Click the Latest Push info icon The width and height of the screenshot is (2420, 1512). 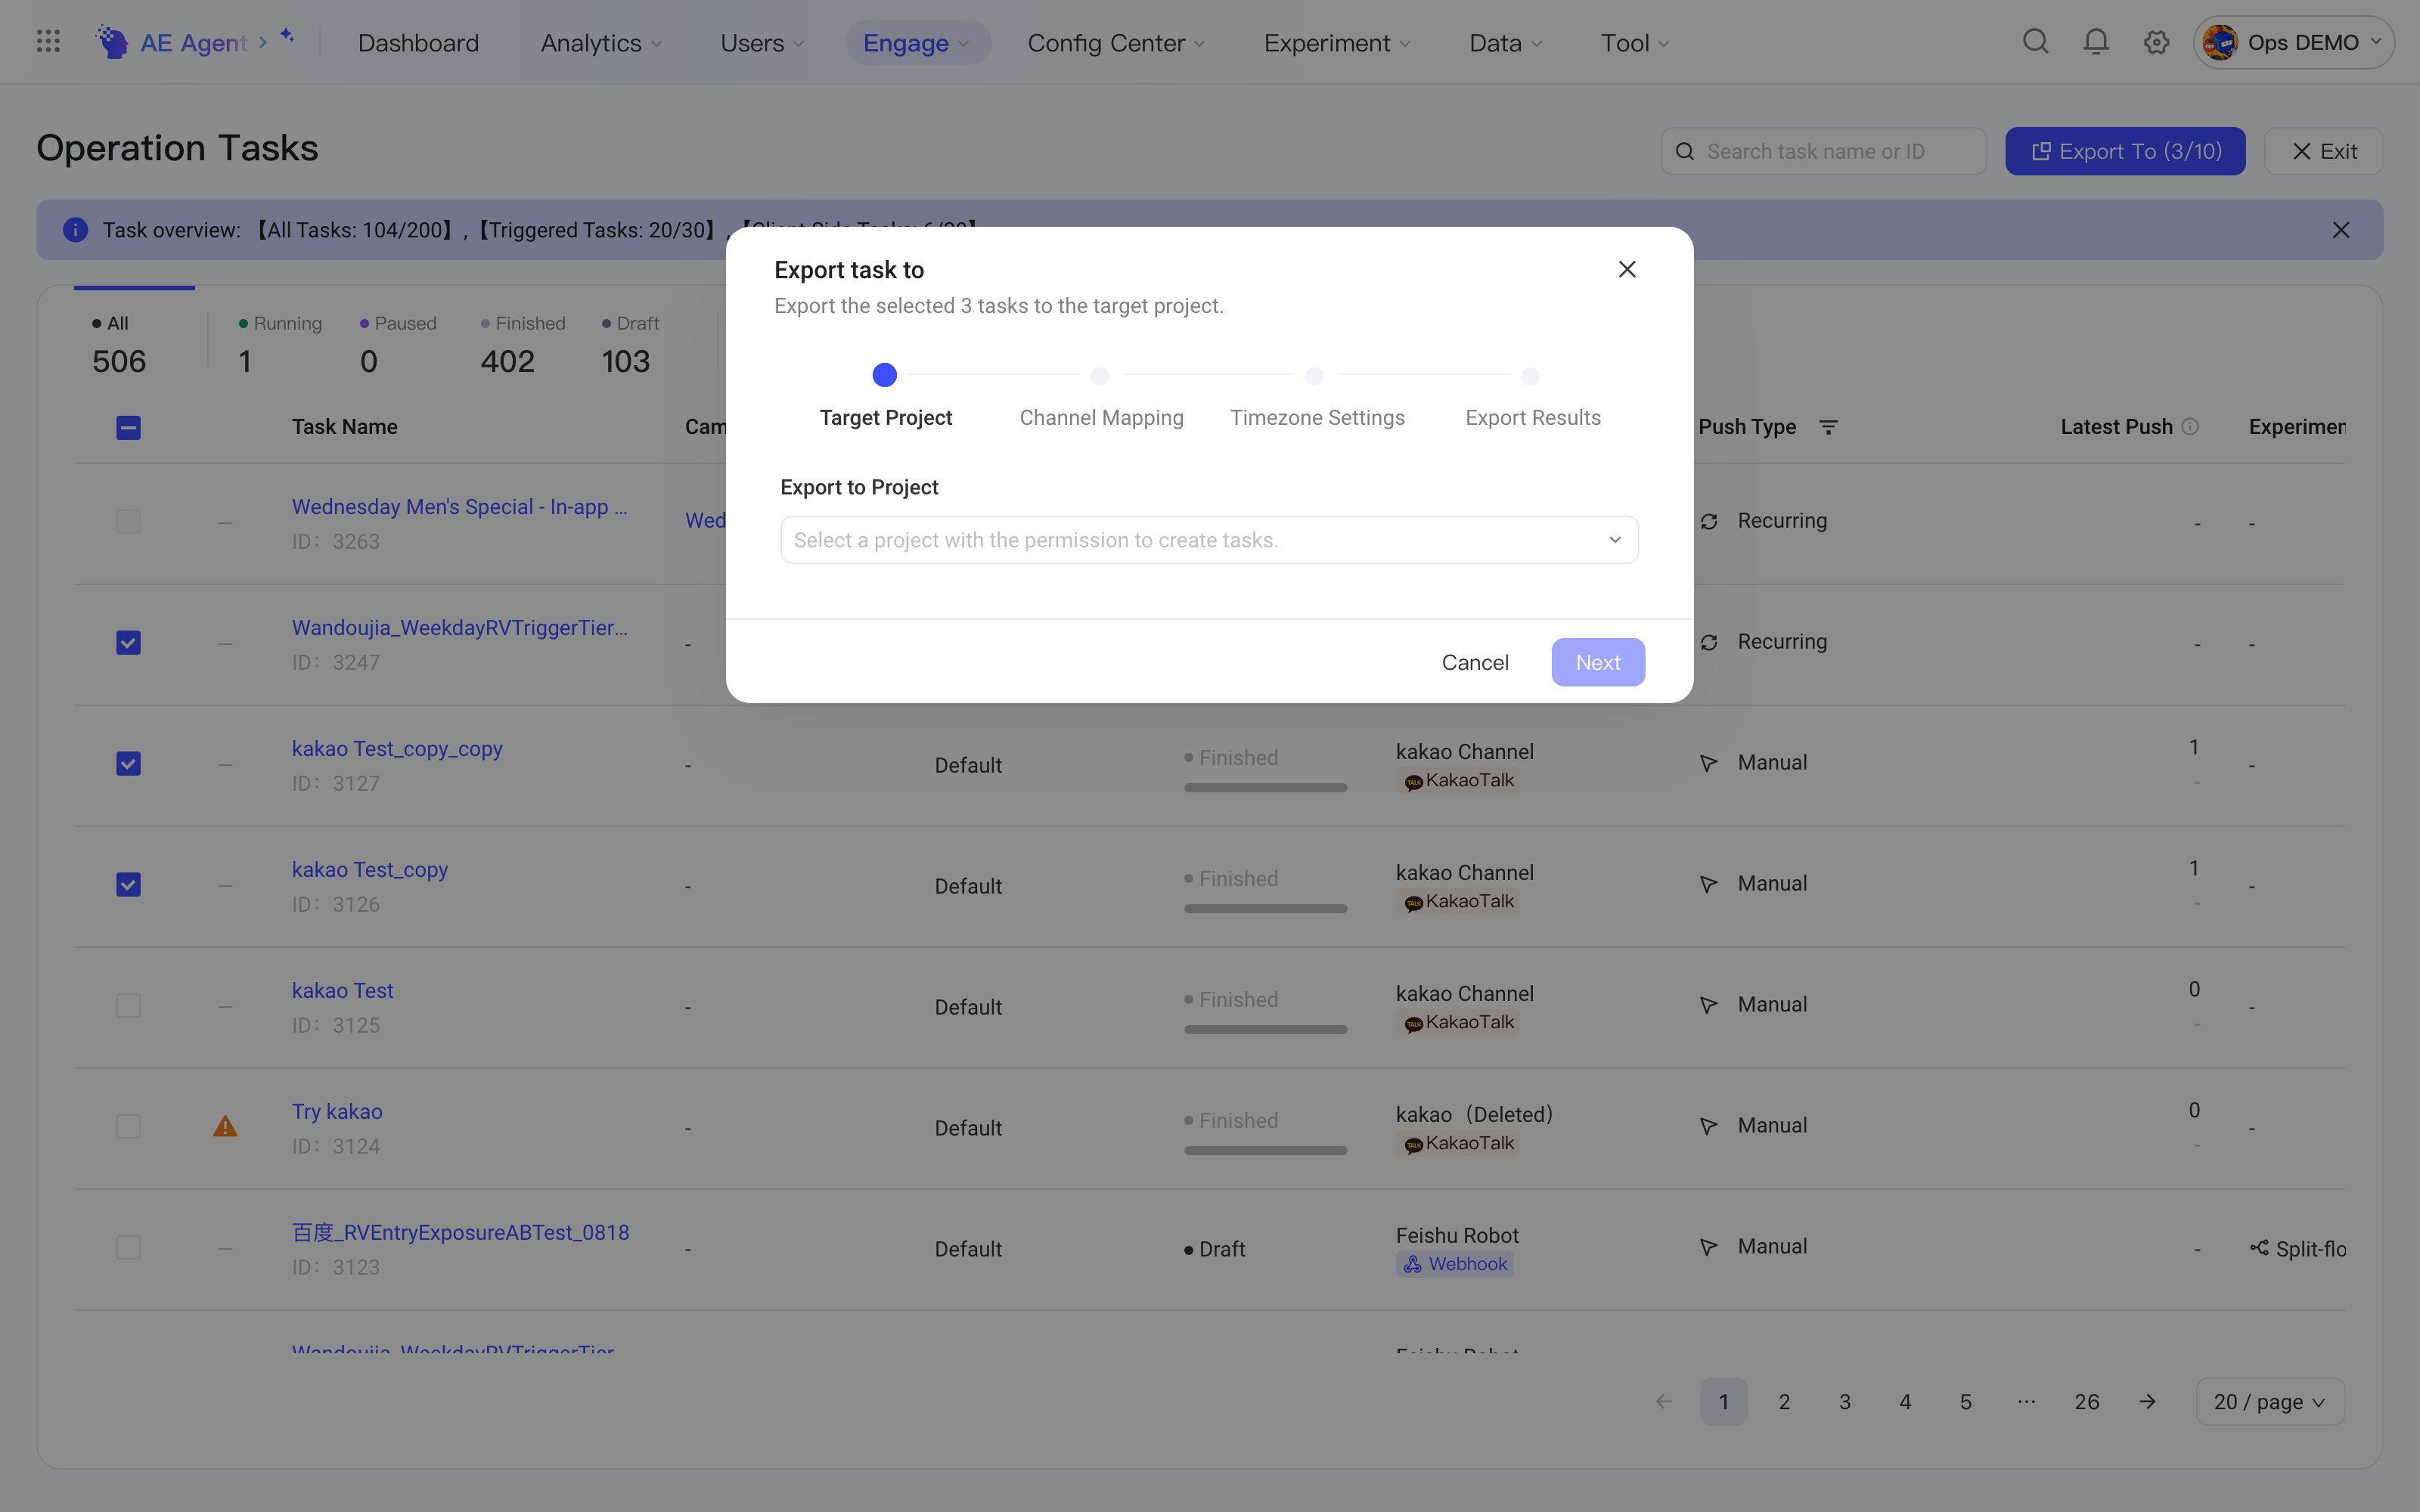pos(2190,427)
